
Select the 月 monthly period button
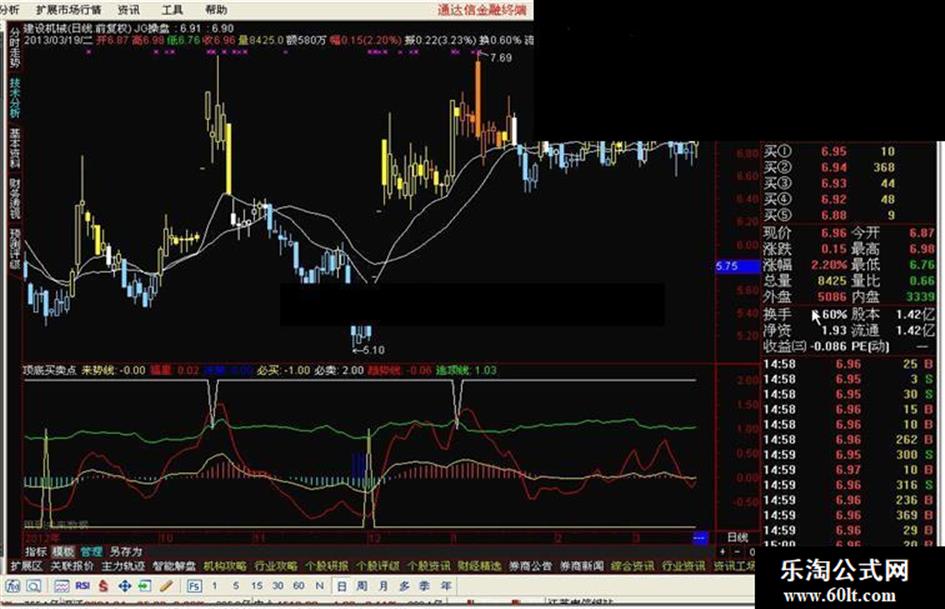coord(383,585)
